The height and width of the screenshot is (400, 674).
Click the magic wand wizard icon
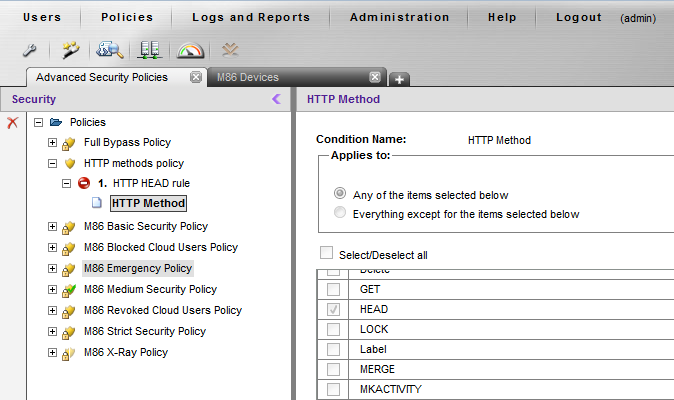coord(69,49)
